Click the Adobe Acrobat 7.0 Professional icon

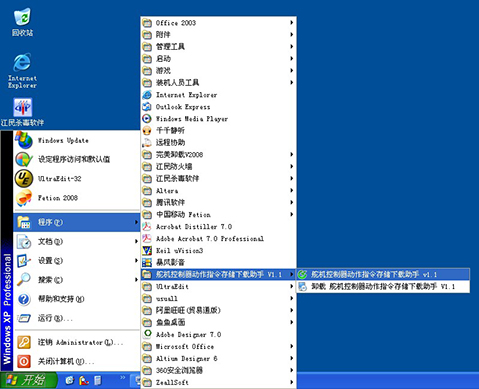tap(147, 239)
